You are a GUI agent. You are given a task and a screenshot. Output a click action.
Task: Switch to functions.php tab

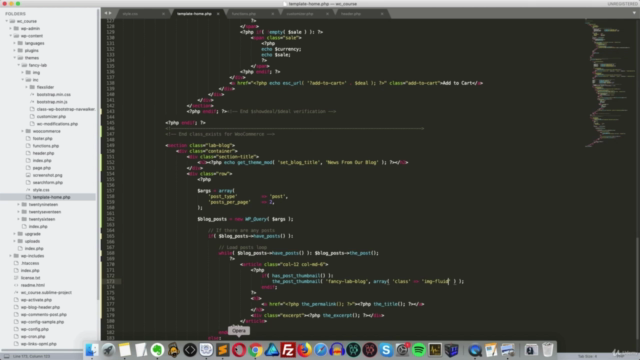coord(244,13)
